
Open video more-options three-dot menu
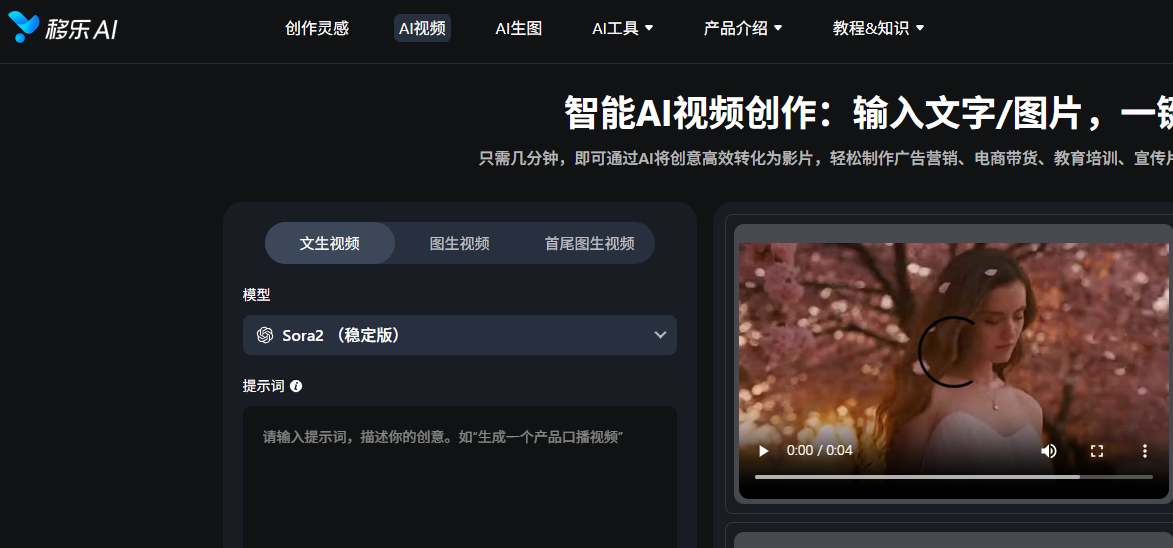coord(1145,451)
